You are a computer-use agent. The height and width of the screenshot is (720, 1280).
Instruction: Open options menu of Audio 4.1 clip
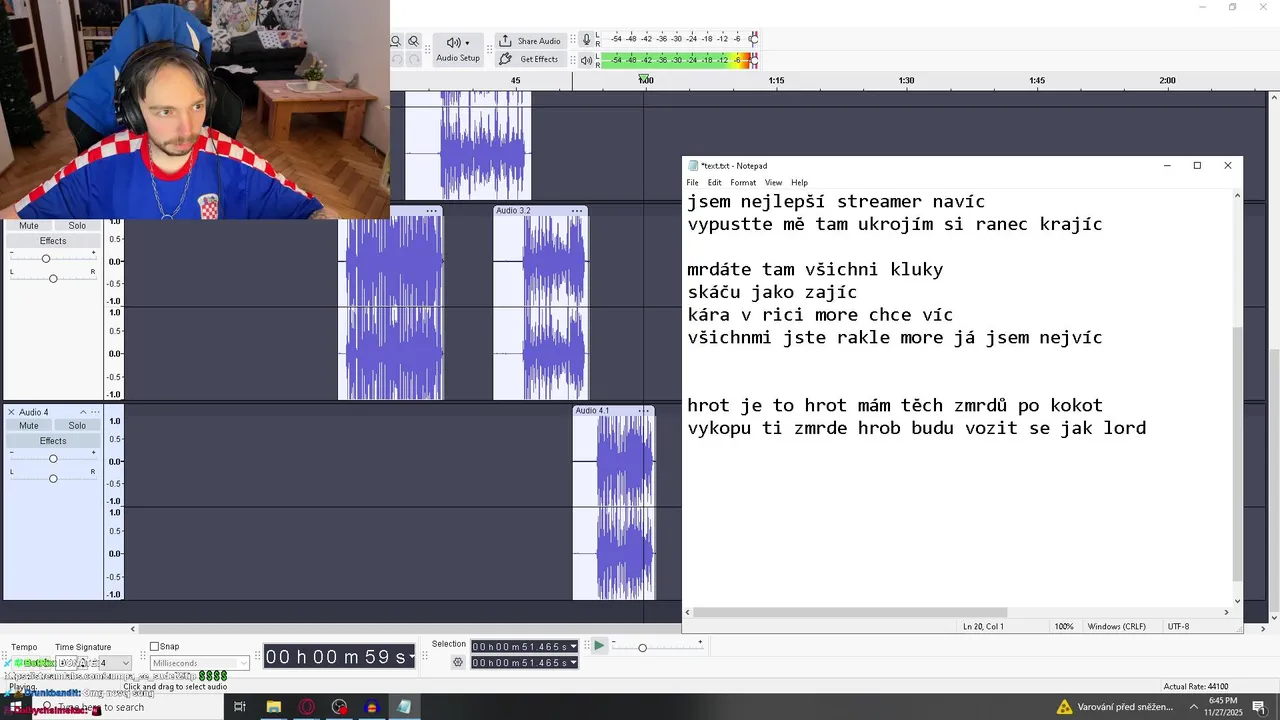pyautogui.click(x=645, y=411)
